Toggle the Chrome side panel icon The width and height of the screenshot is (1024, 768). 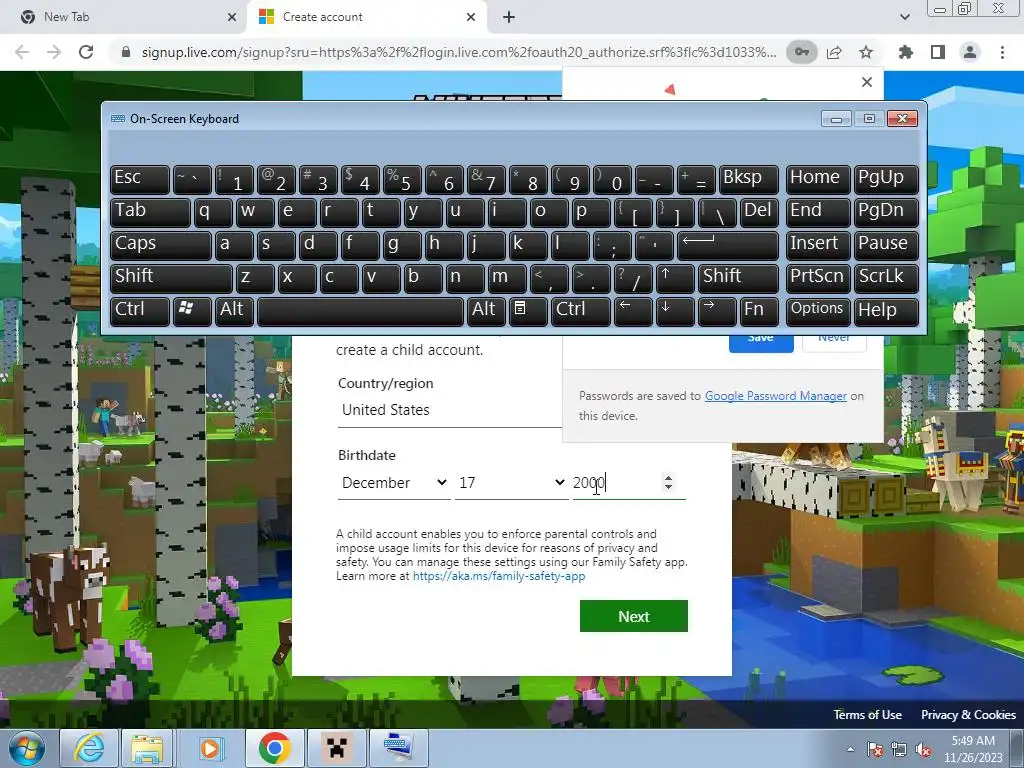pyautogui.click(x=938, y=52)
